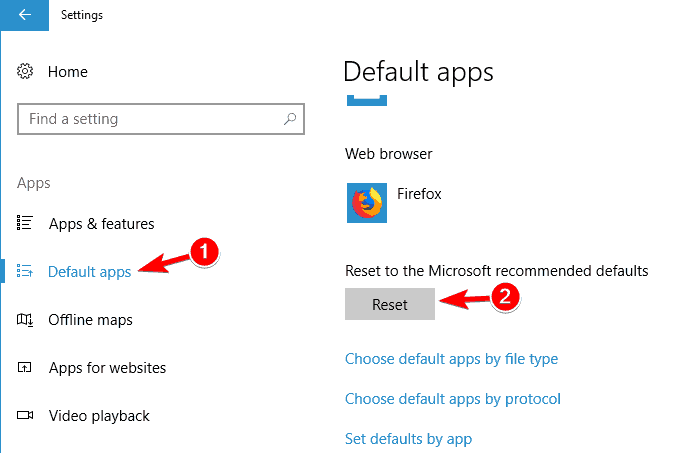The width and height of the screenshot is (687, 453).
Task: Open Choose default apps by file type
Action: point(451,359)
